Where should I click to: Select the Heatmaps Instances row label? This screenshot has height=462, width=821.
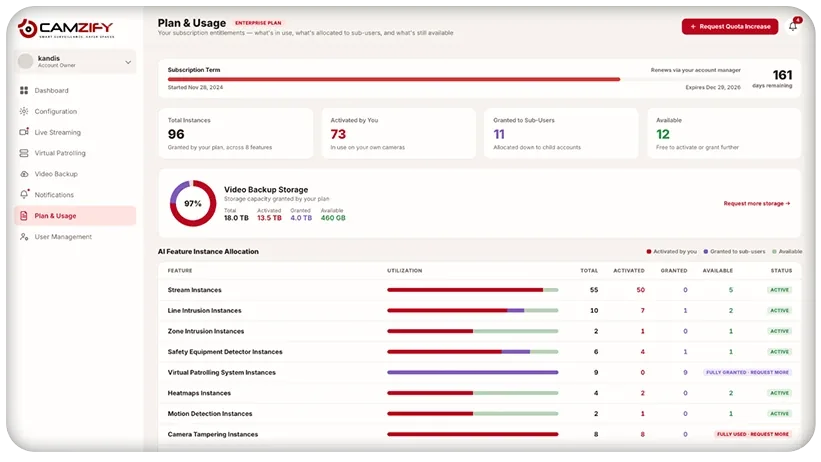coord(199,393)
